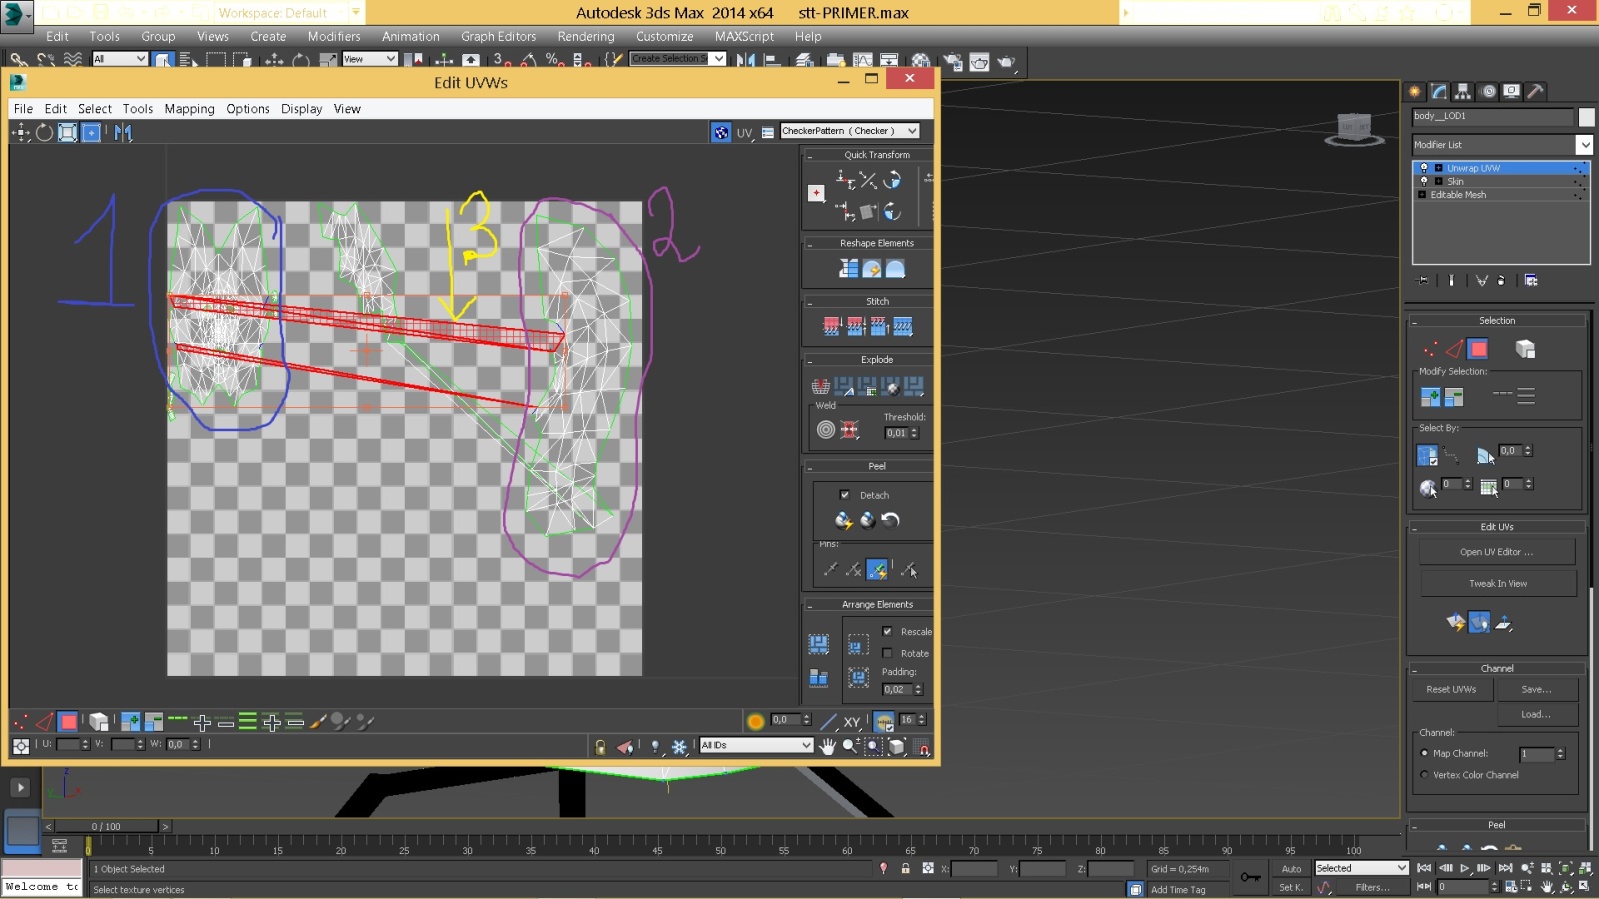Click the timeline slider showing 0 / 100
Image resolution: width=1599 pixels, height=899 pixels.
coord(106,826)
